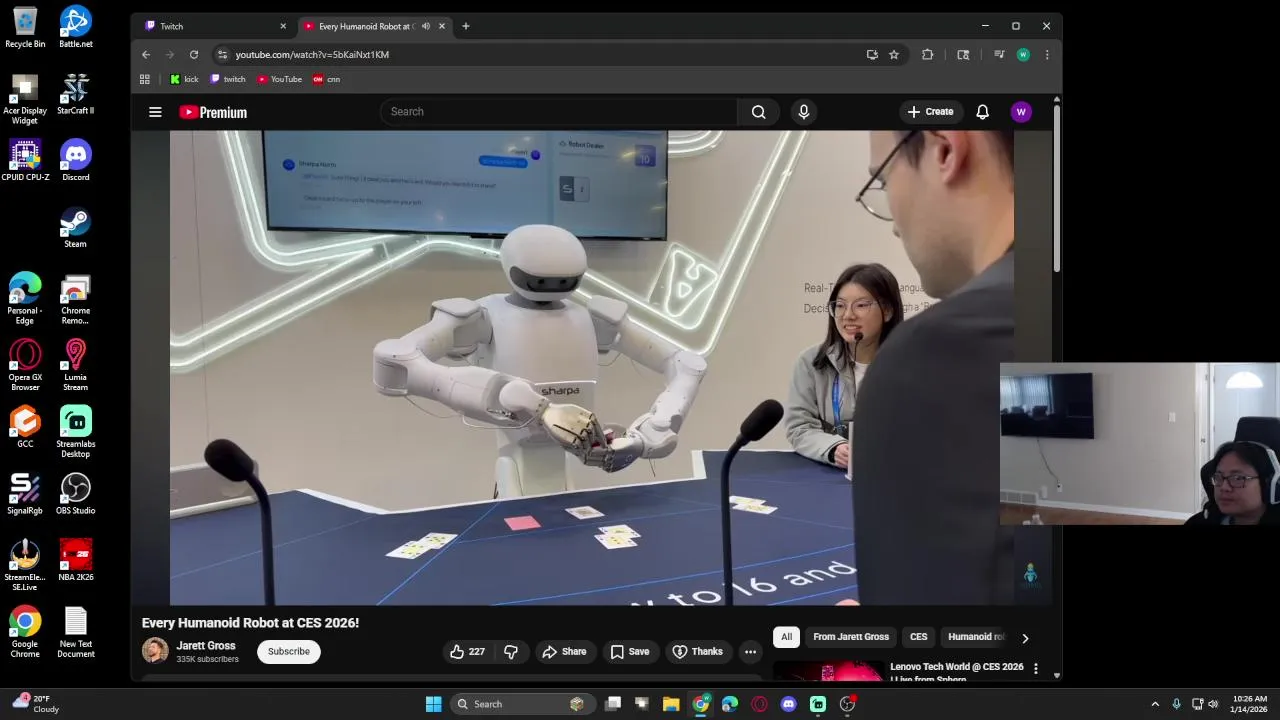
Task: Open File Explorer from the taskbar
Action: (671, 704)
